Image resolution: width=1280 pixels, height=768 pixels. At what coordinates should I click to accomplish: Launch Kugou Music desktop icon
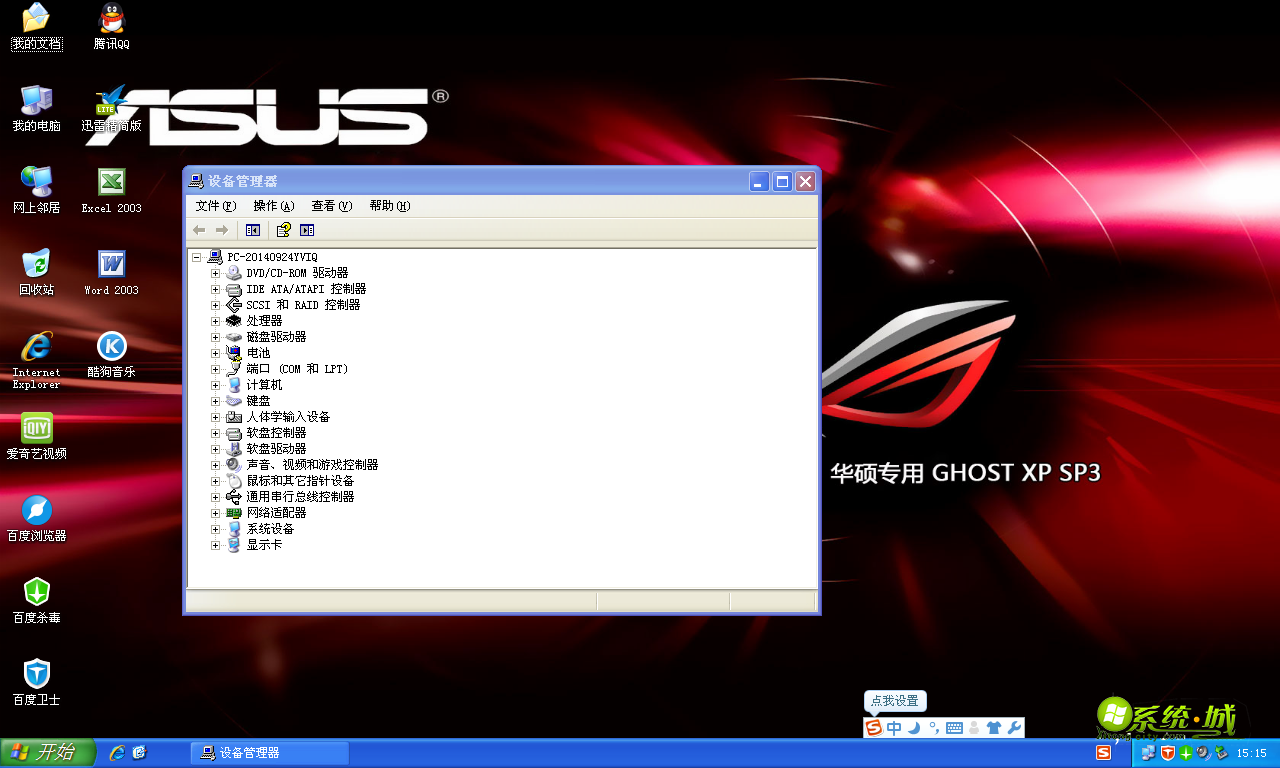(111, 354)
